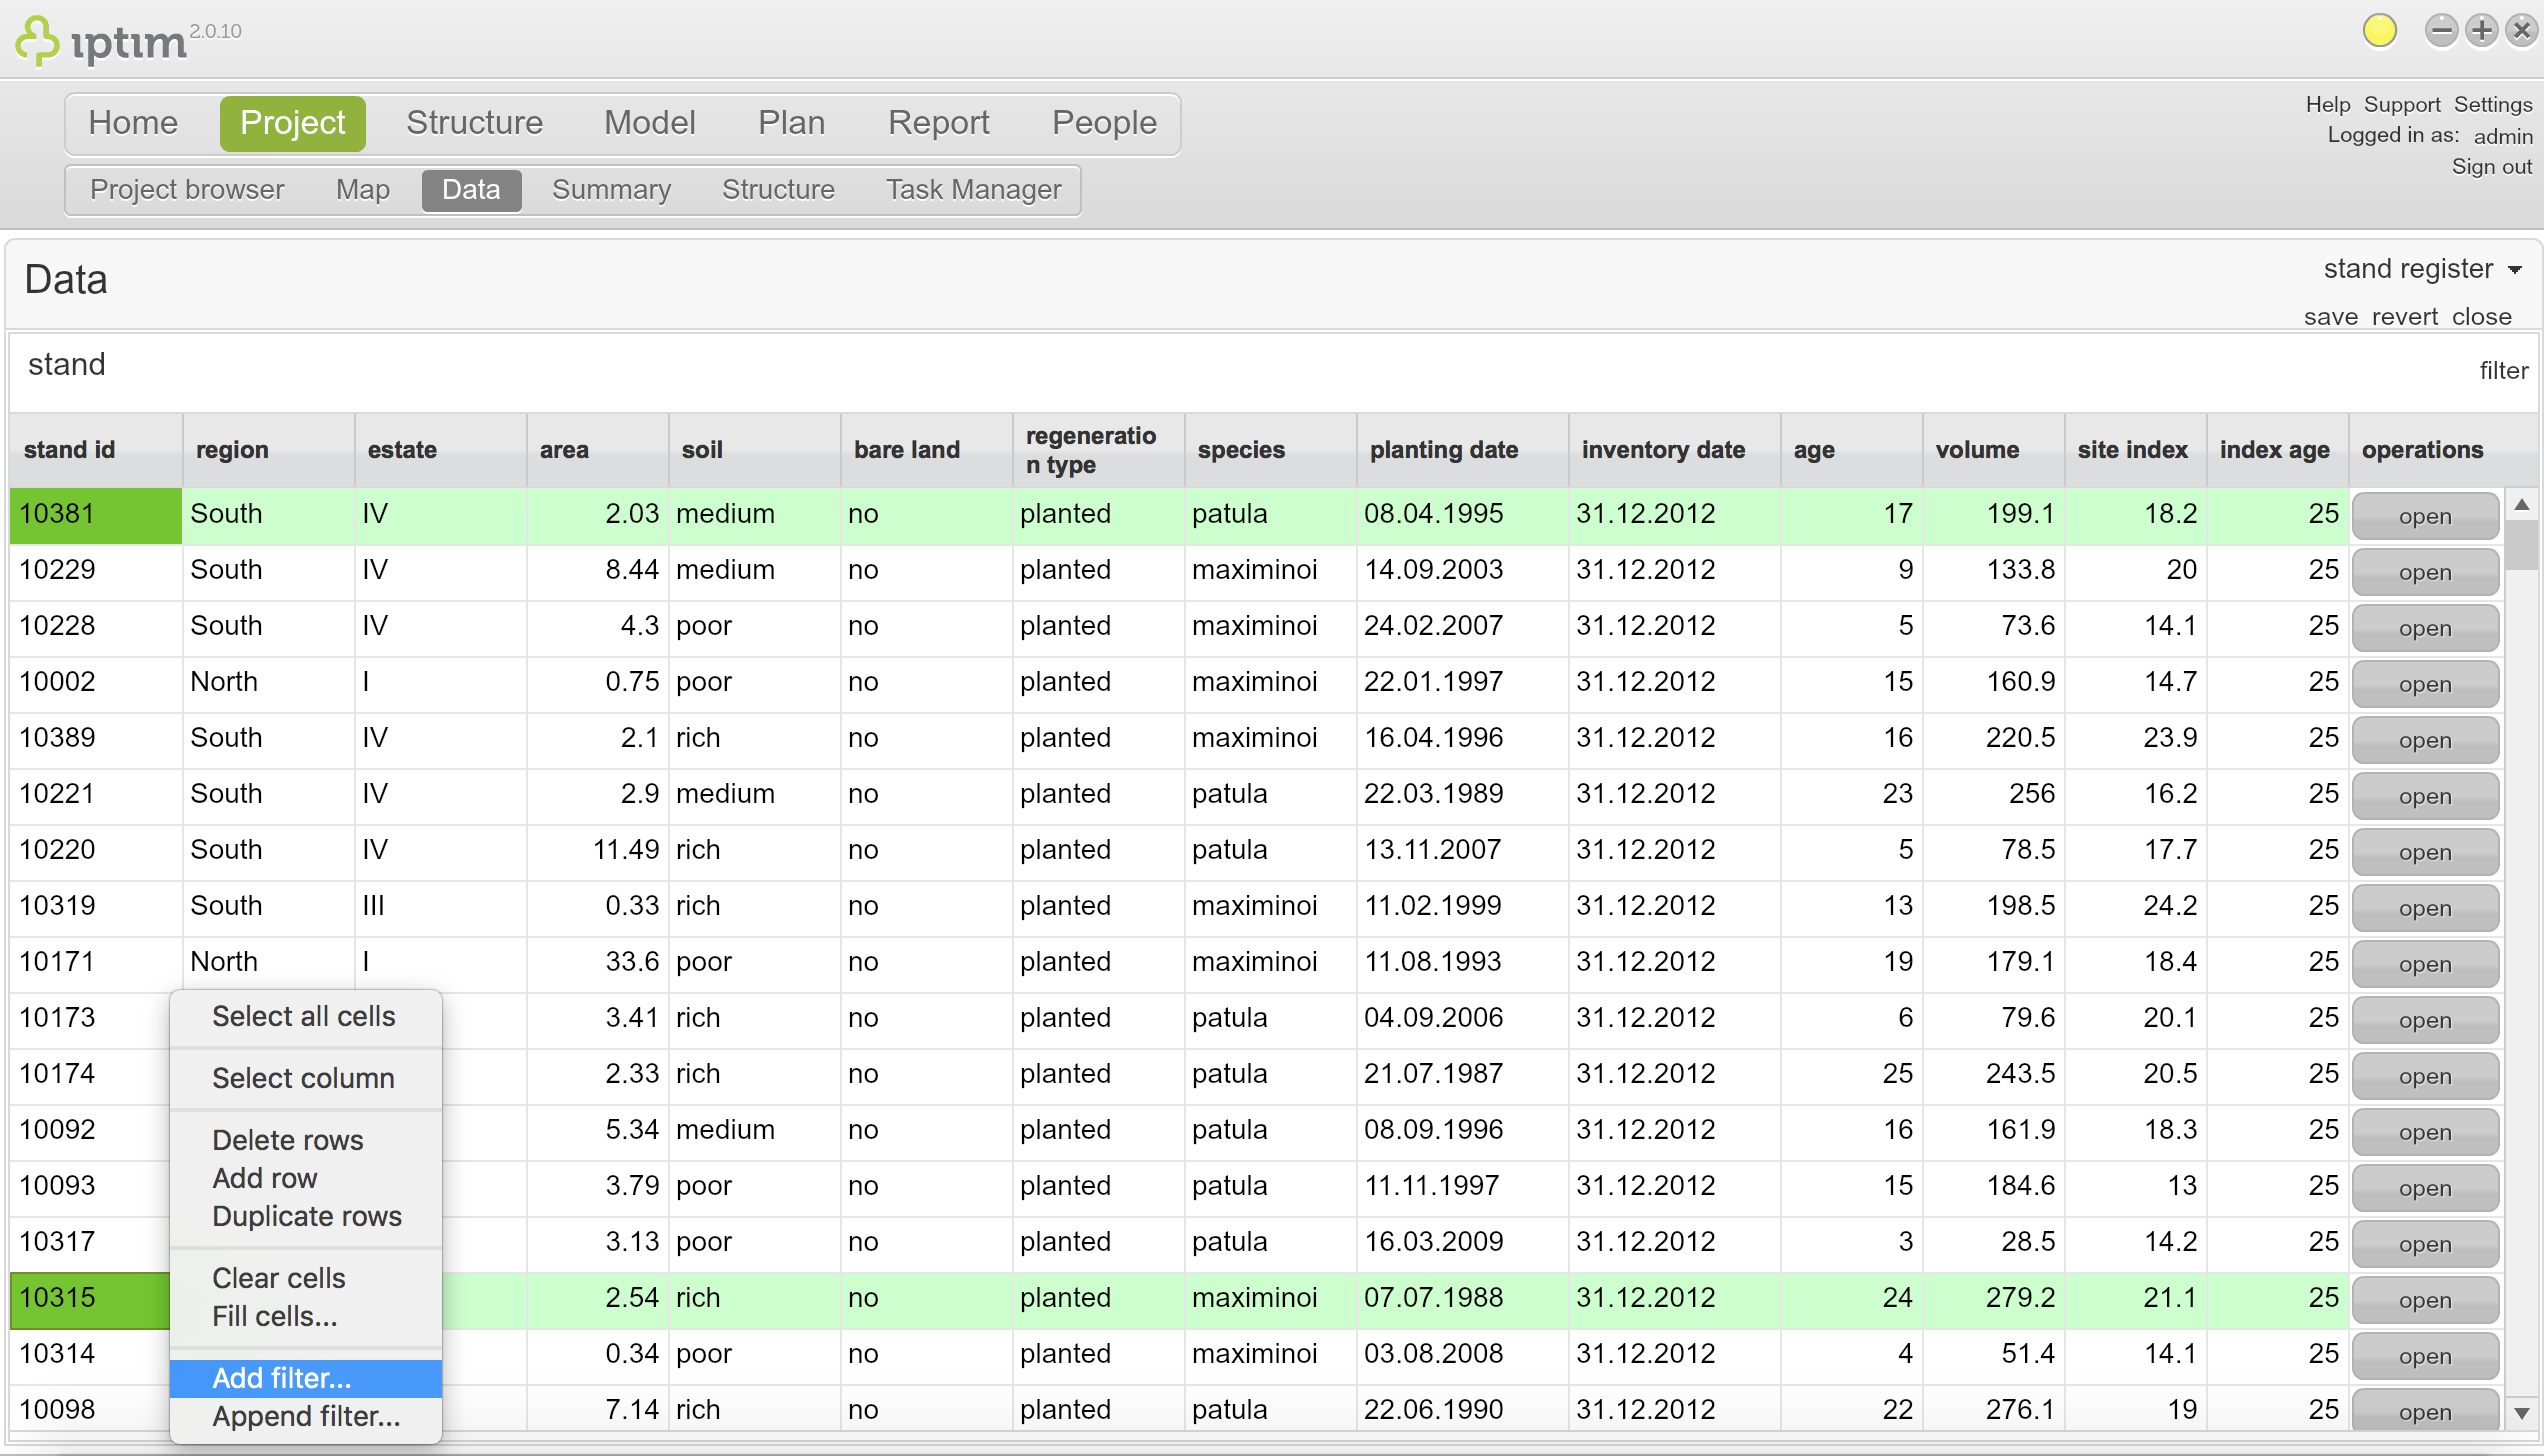Viewport: 2544px width, 1456px height.
Task: Expand the stand register dropdown
Action: (x=2422, y=269)
